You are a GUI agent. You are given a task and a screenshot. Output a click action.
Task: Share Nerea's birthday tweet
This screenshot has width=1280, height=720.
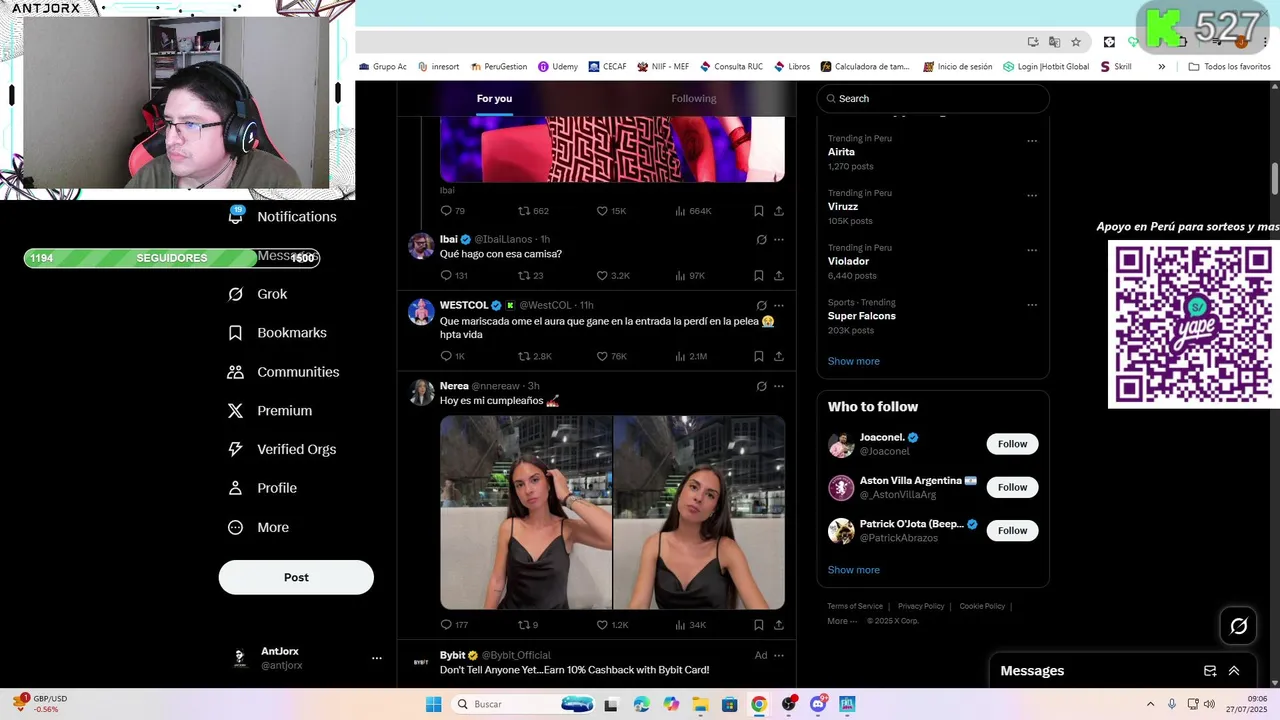(779, 625)
